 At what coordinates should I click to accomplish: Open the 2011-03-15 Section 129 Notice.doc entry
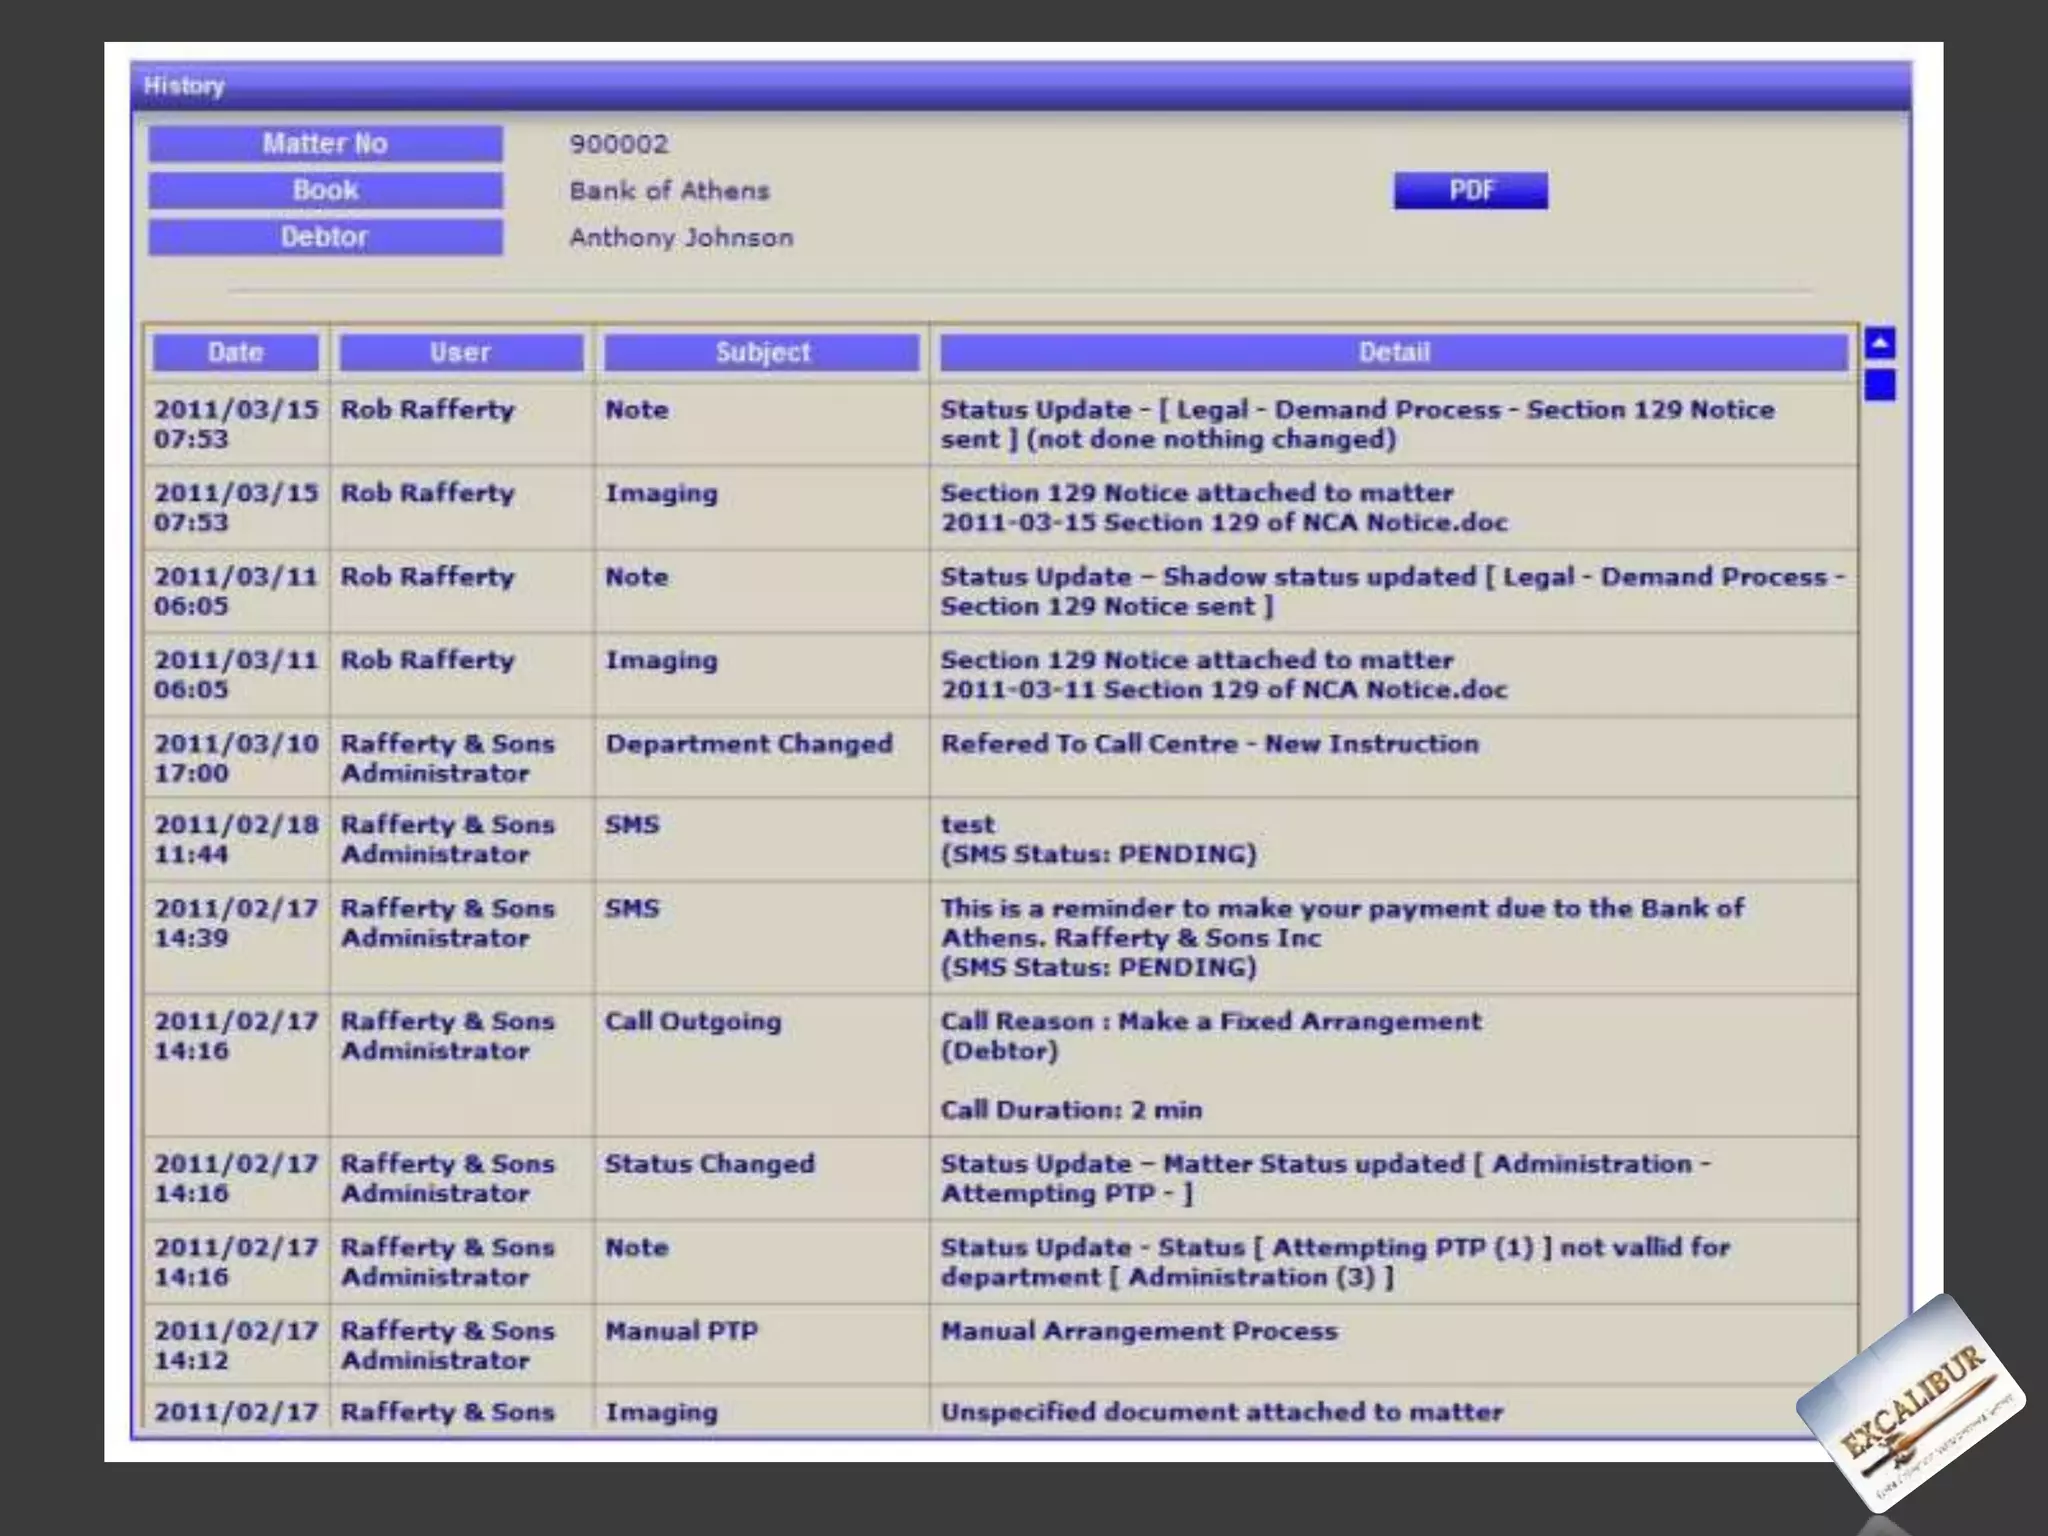tap(1223, 522)
